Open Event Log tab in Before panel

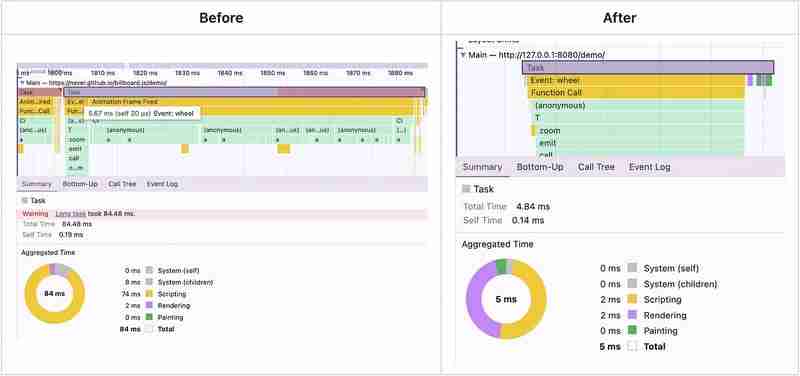click(x=162, y=184)
